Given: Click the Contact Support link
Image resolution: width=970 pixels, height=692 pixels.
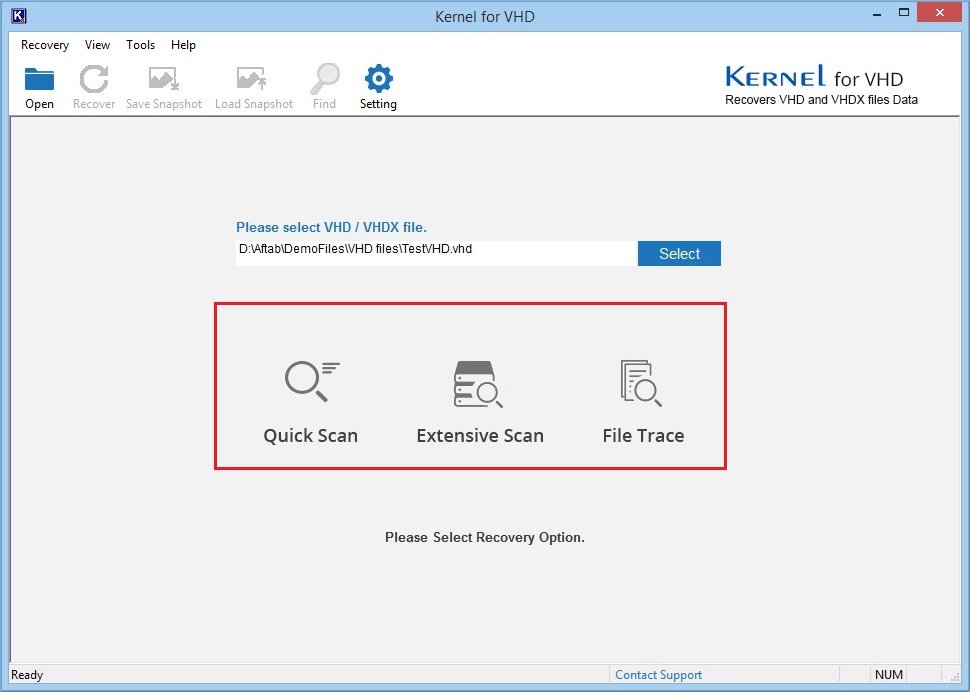Looking at the screenshot, I should [658, 675].
